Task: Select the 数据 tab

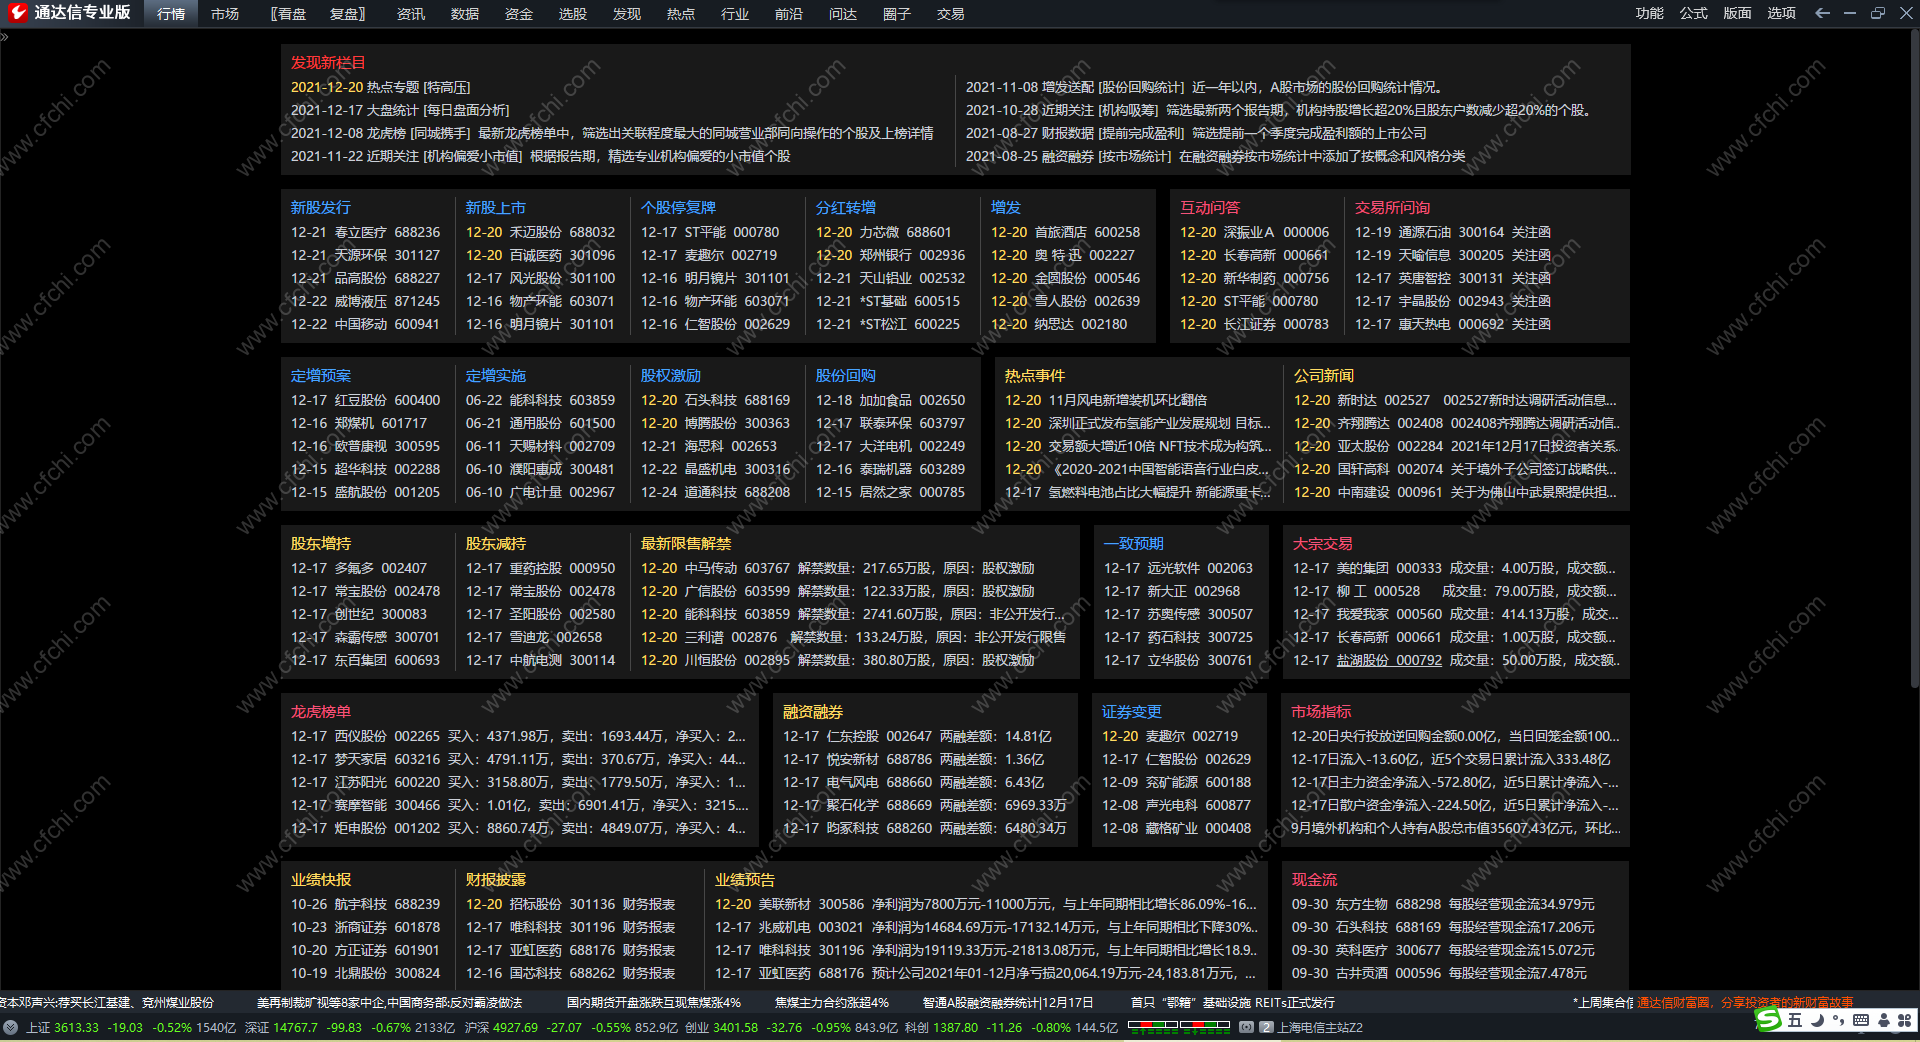Action: point(465,14)
